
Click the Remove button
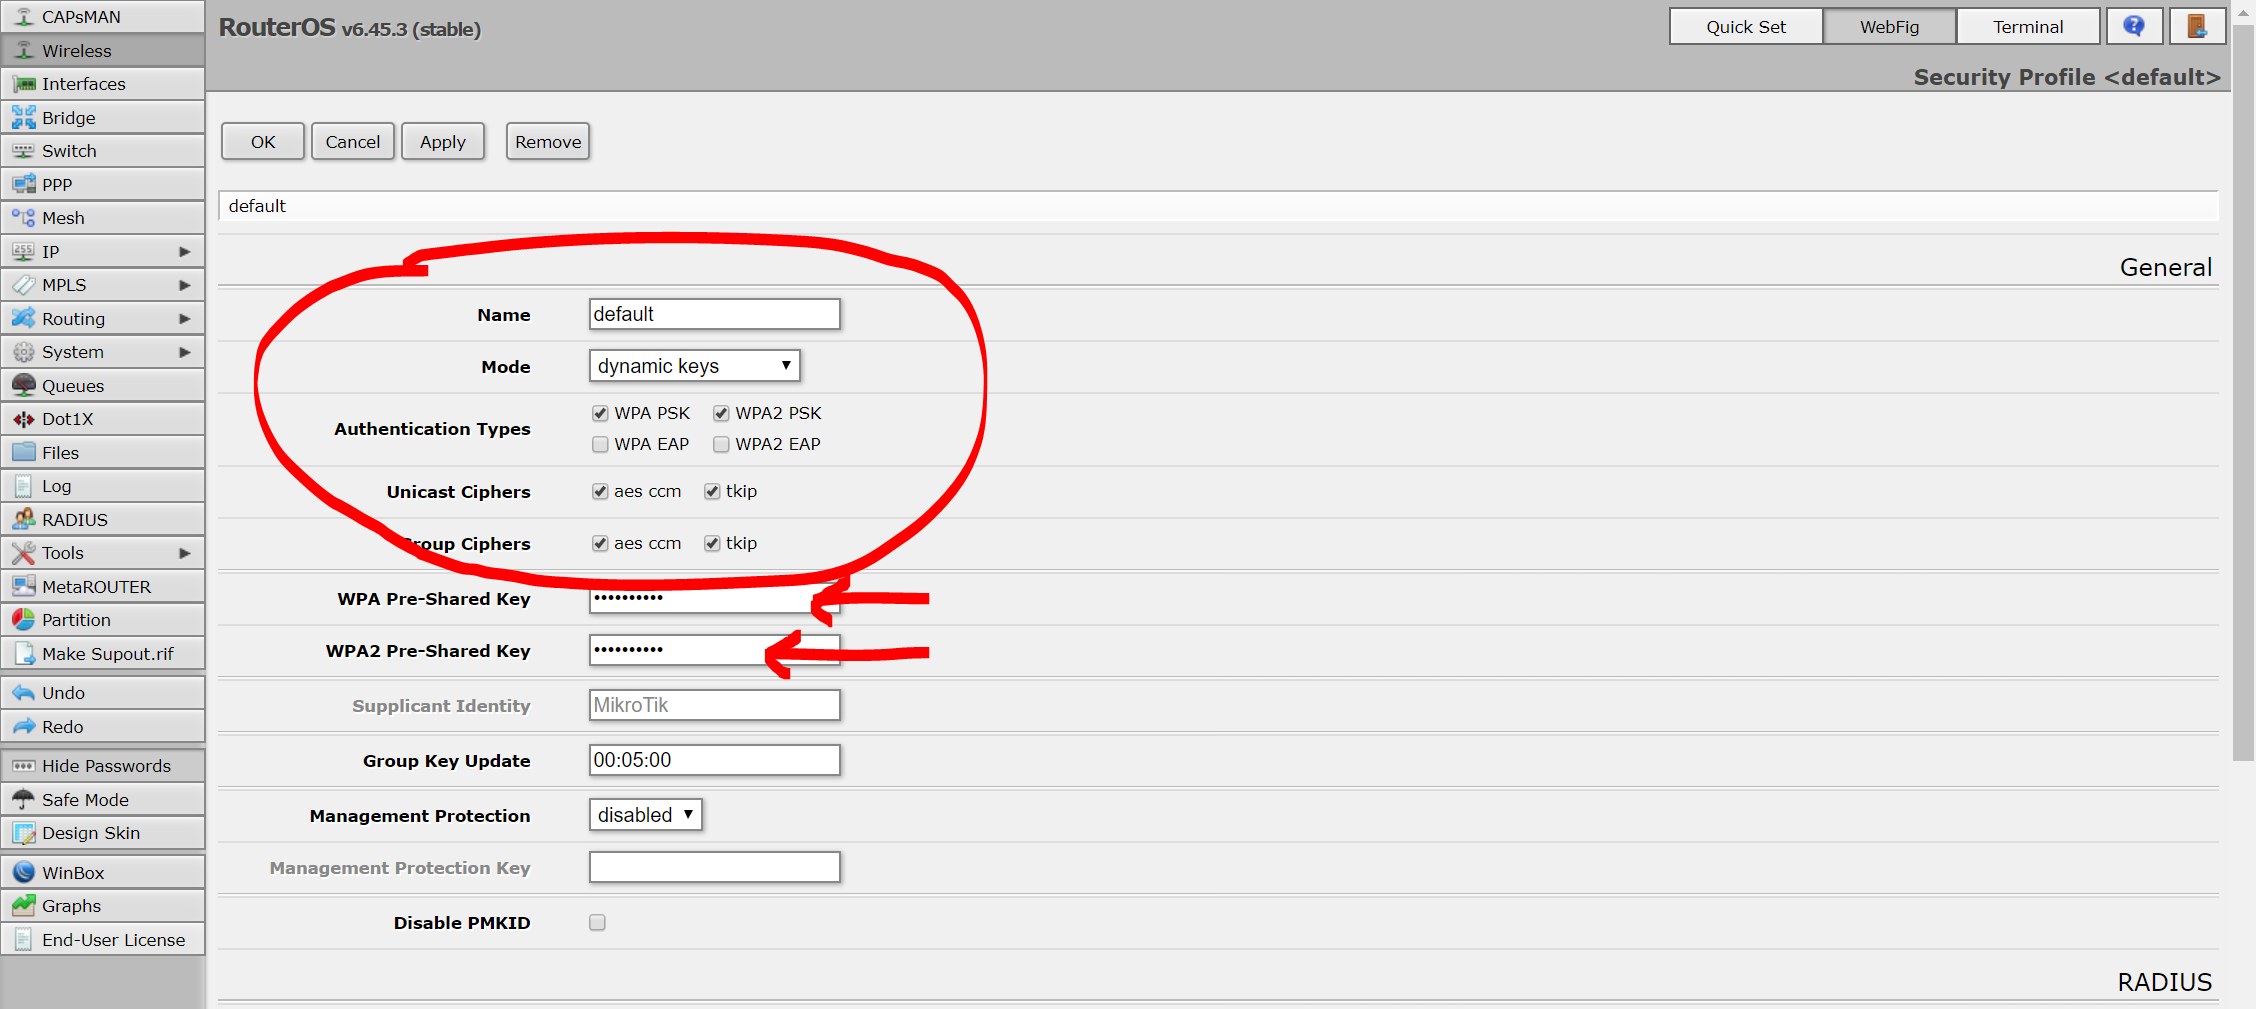coord(547,142)
